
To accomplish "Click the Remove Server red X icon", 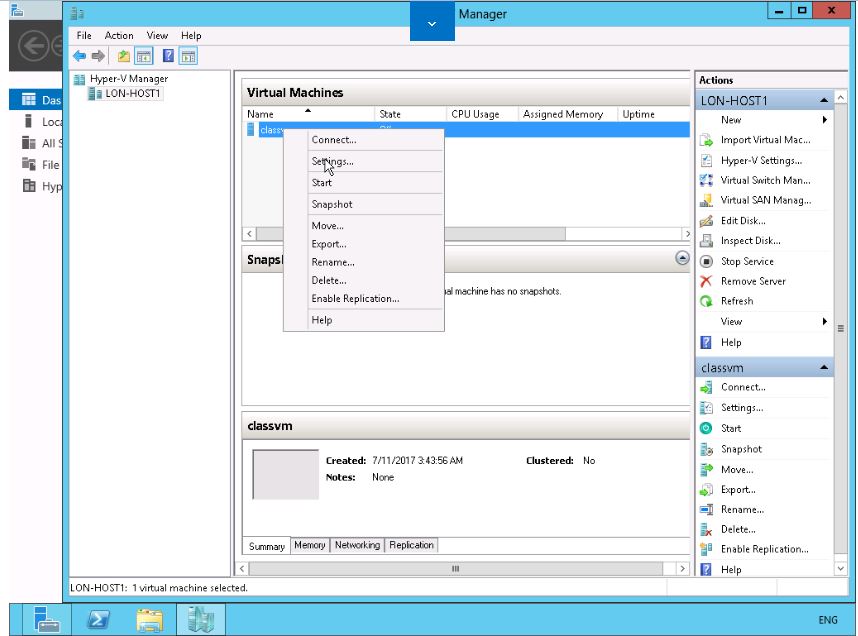I will 706,281.
